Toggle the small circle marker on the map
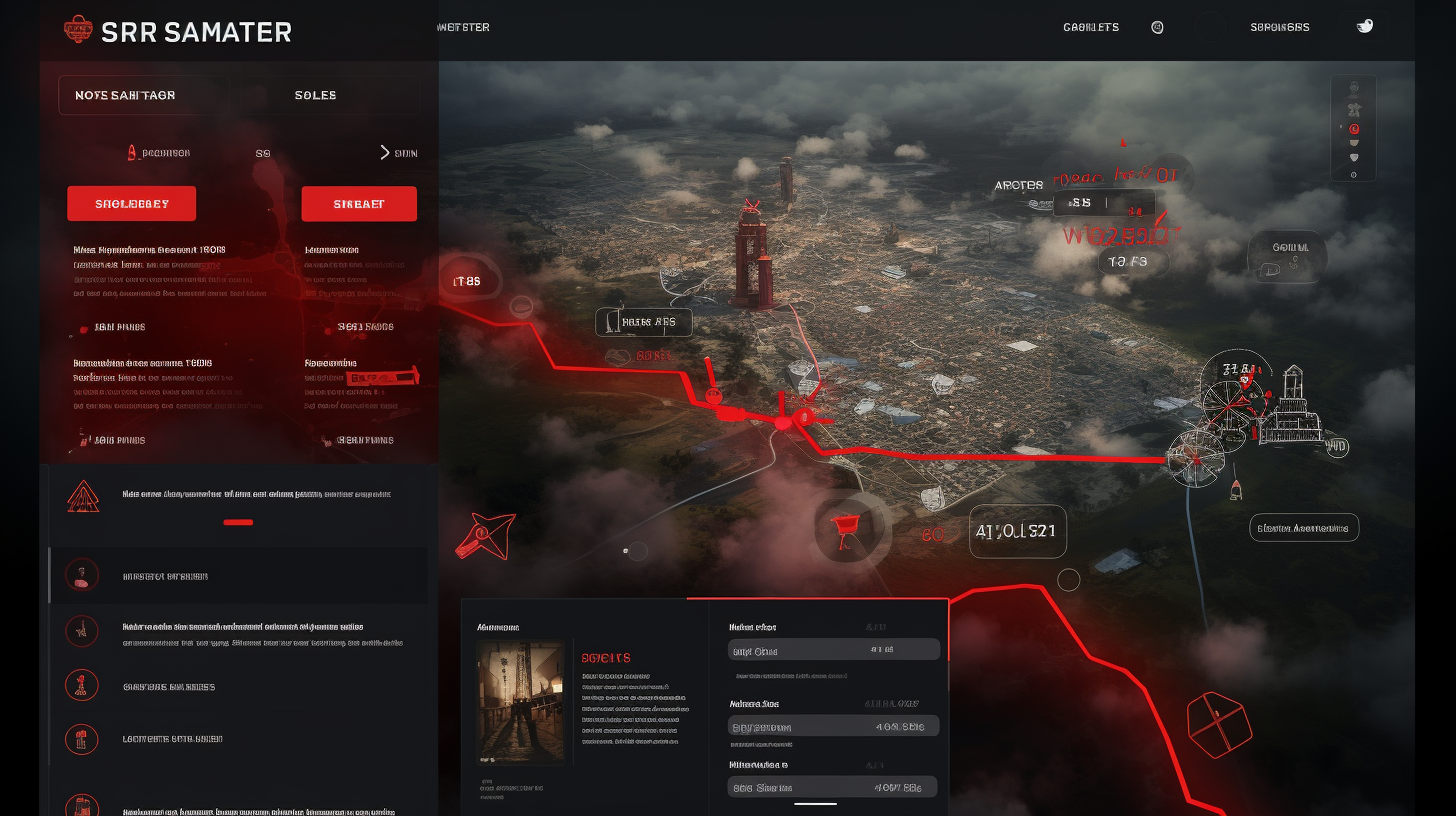Screen dimensions: 1456x816 tap(1069, 579)
